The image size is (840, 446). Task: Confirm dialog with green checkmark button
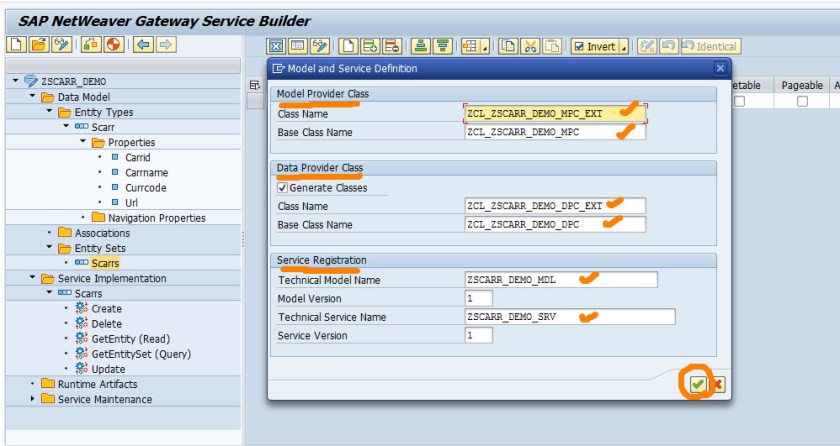[x=697, y=384]
